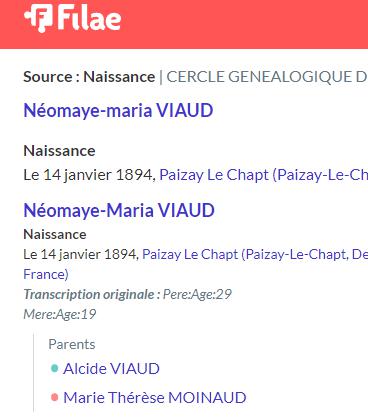Open the second Néomaye-Maria VIAUD record link
The width and height of the screenshot is (368, 420).
(119, 210)
